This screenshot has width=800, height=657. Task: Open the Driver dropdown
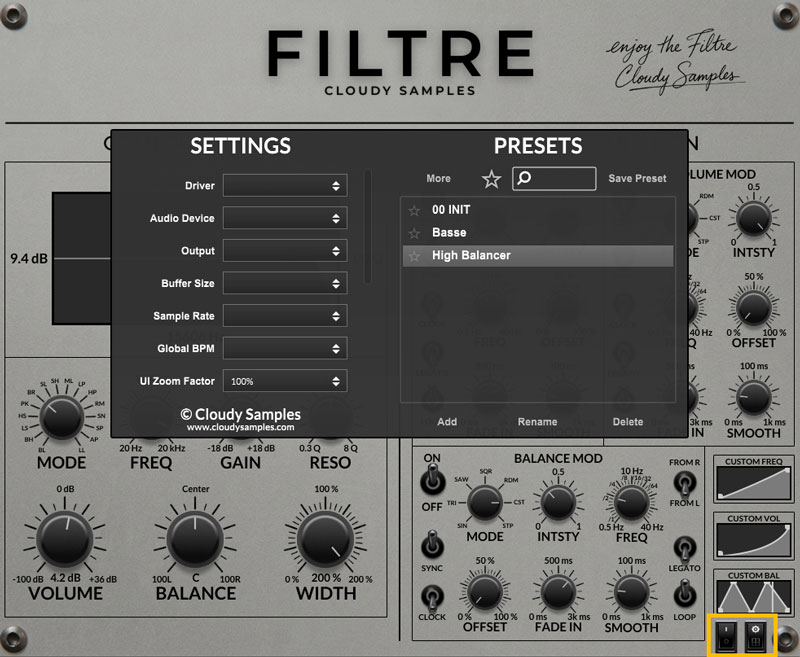point(284,186)
